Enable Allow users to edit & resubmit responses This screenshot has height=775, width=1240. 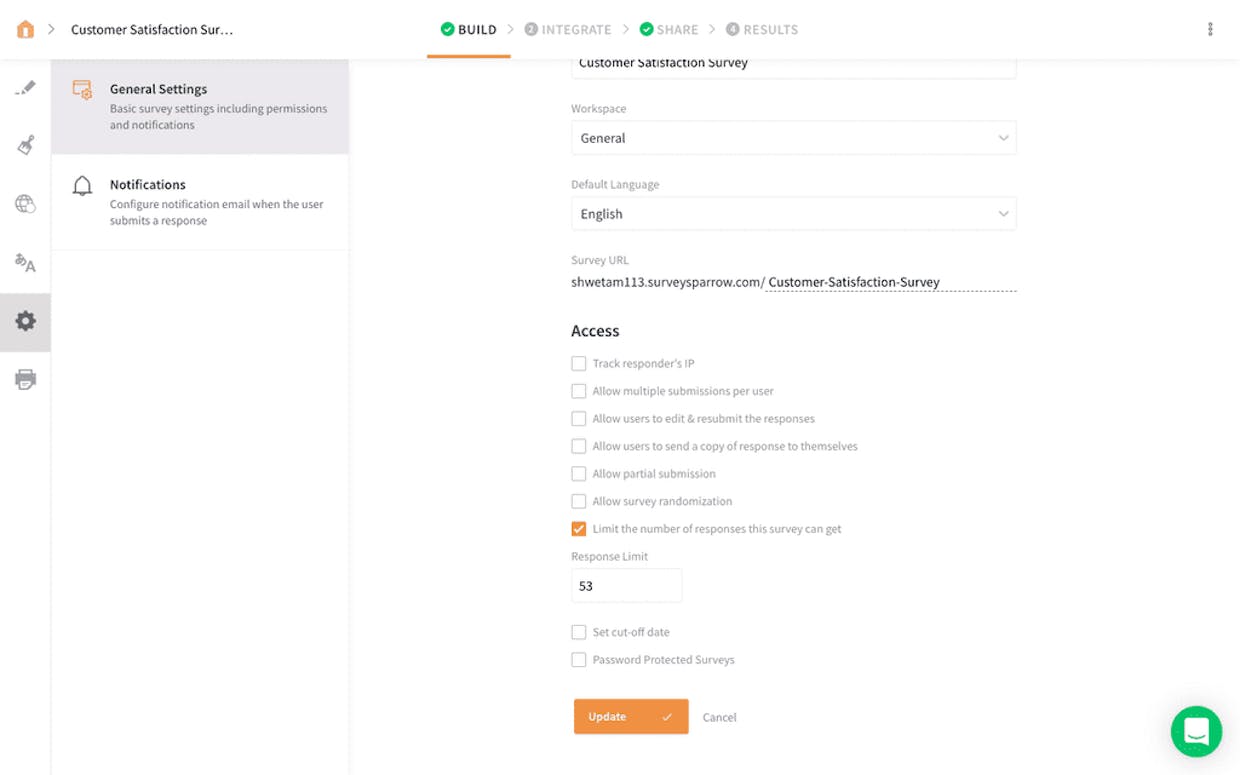click(579, 419)
